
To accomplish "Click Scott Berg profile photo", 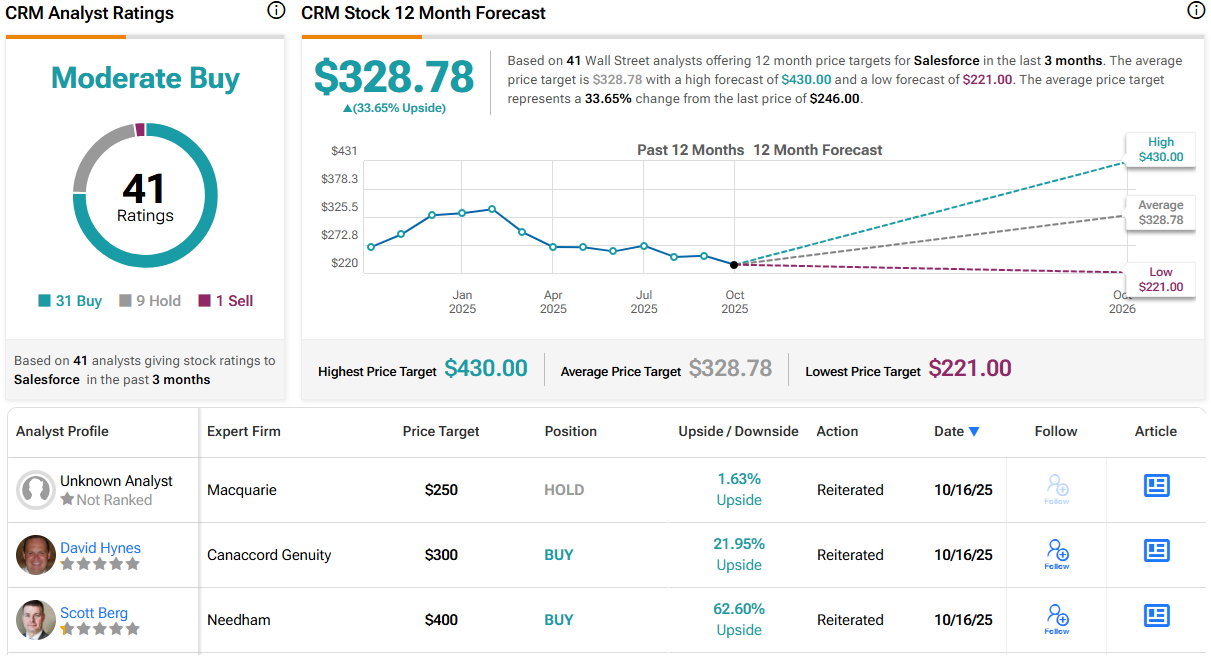I will click(x=36, y=620).
